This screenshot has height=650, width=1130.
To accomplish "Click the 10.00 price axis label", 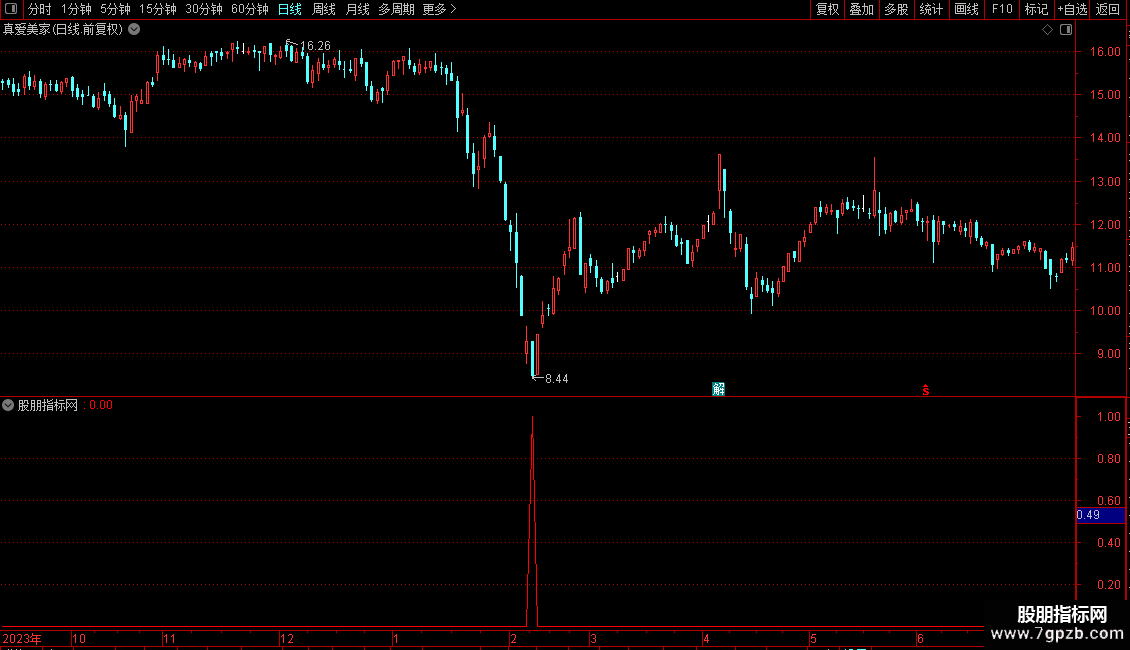I will (x=1105, y=311).
